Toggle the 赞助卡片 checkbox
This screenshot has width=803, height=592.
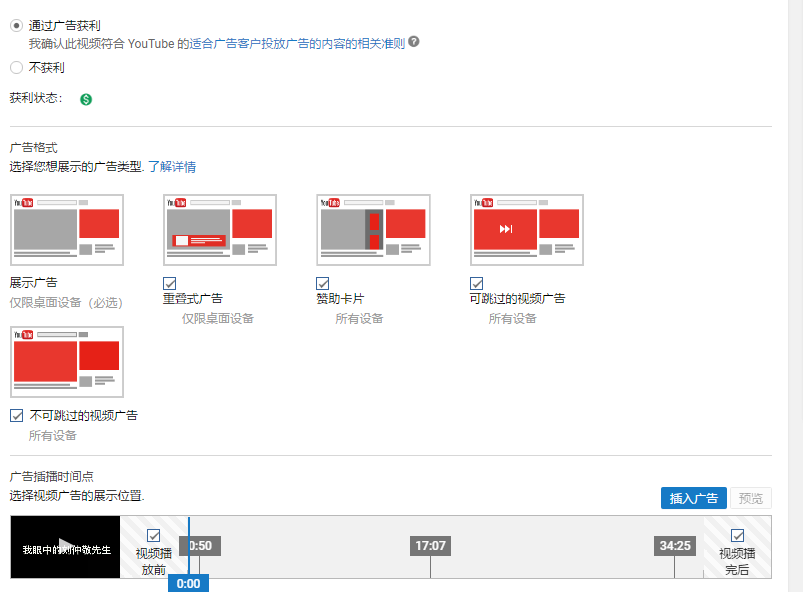point(323,283)
